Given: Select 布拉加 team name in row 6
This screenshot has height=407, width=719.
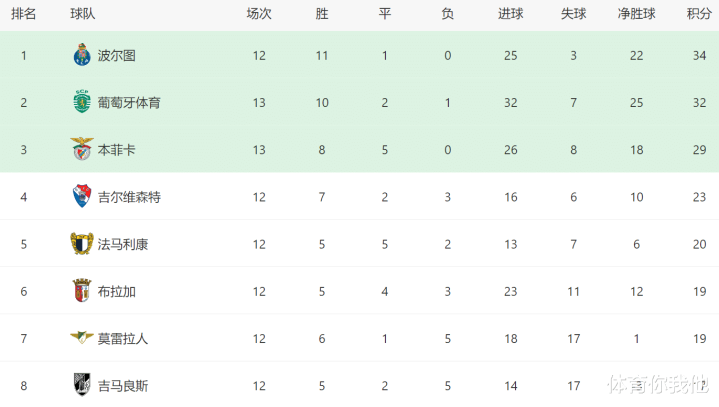Looking at the screenshot, I should click(x=116, y=291).
